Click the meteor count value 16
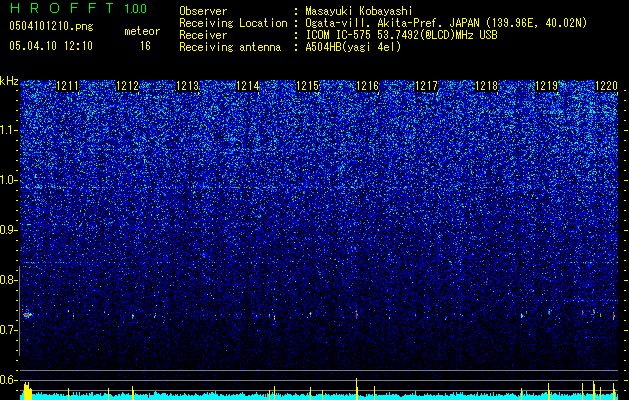The width and height of the screenshot is (629, 400). click(x=145, y=46)
